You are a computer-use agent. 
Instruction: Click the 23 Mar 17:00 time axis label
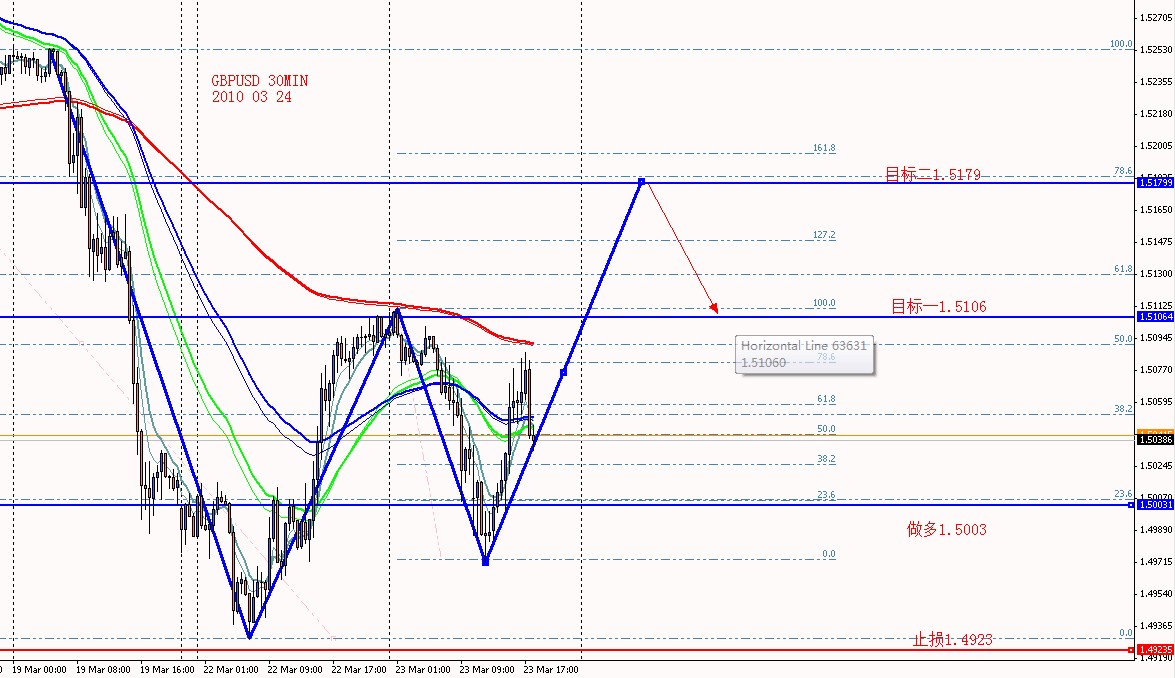[551, 669]
